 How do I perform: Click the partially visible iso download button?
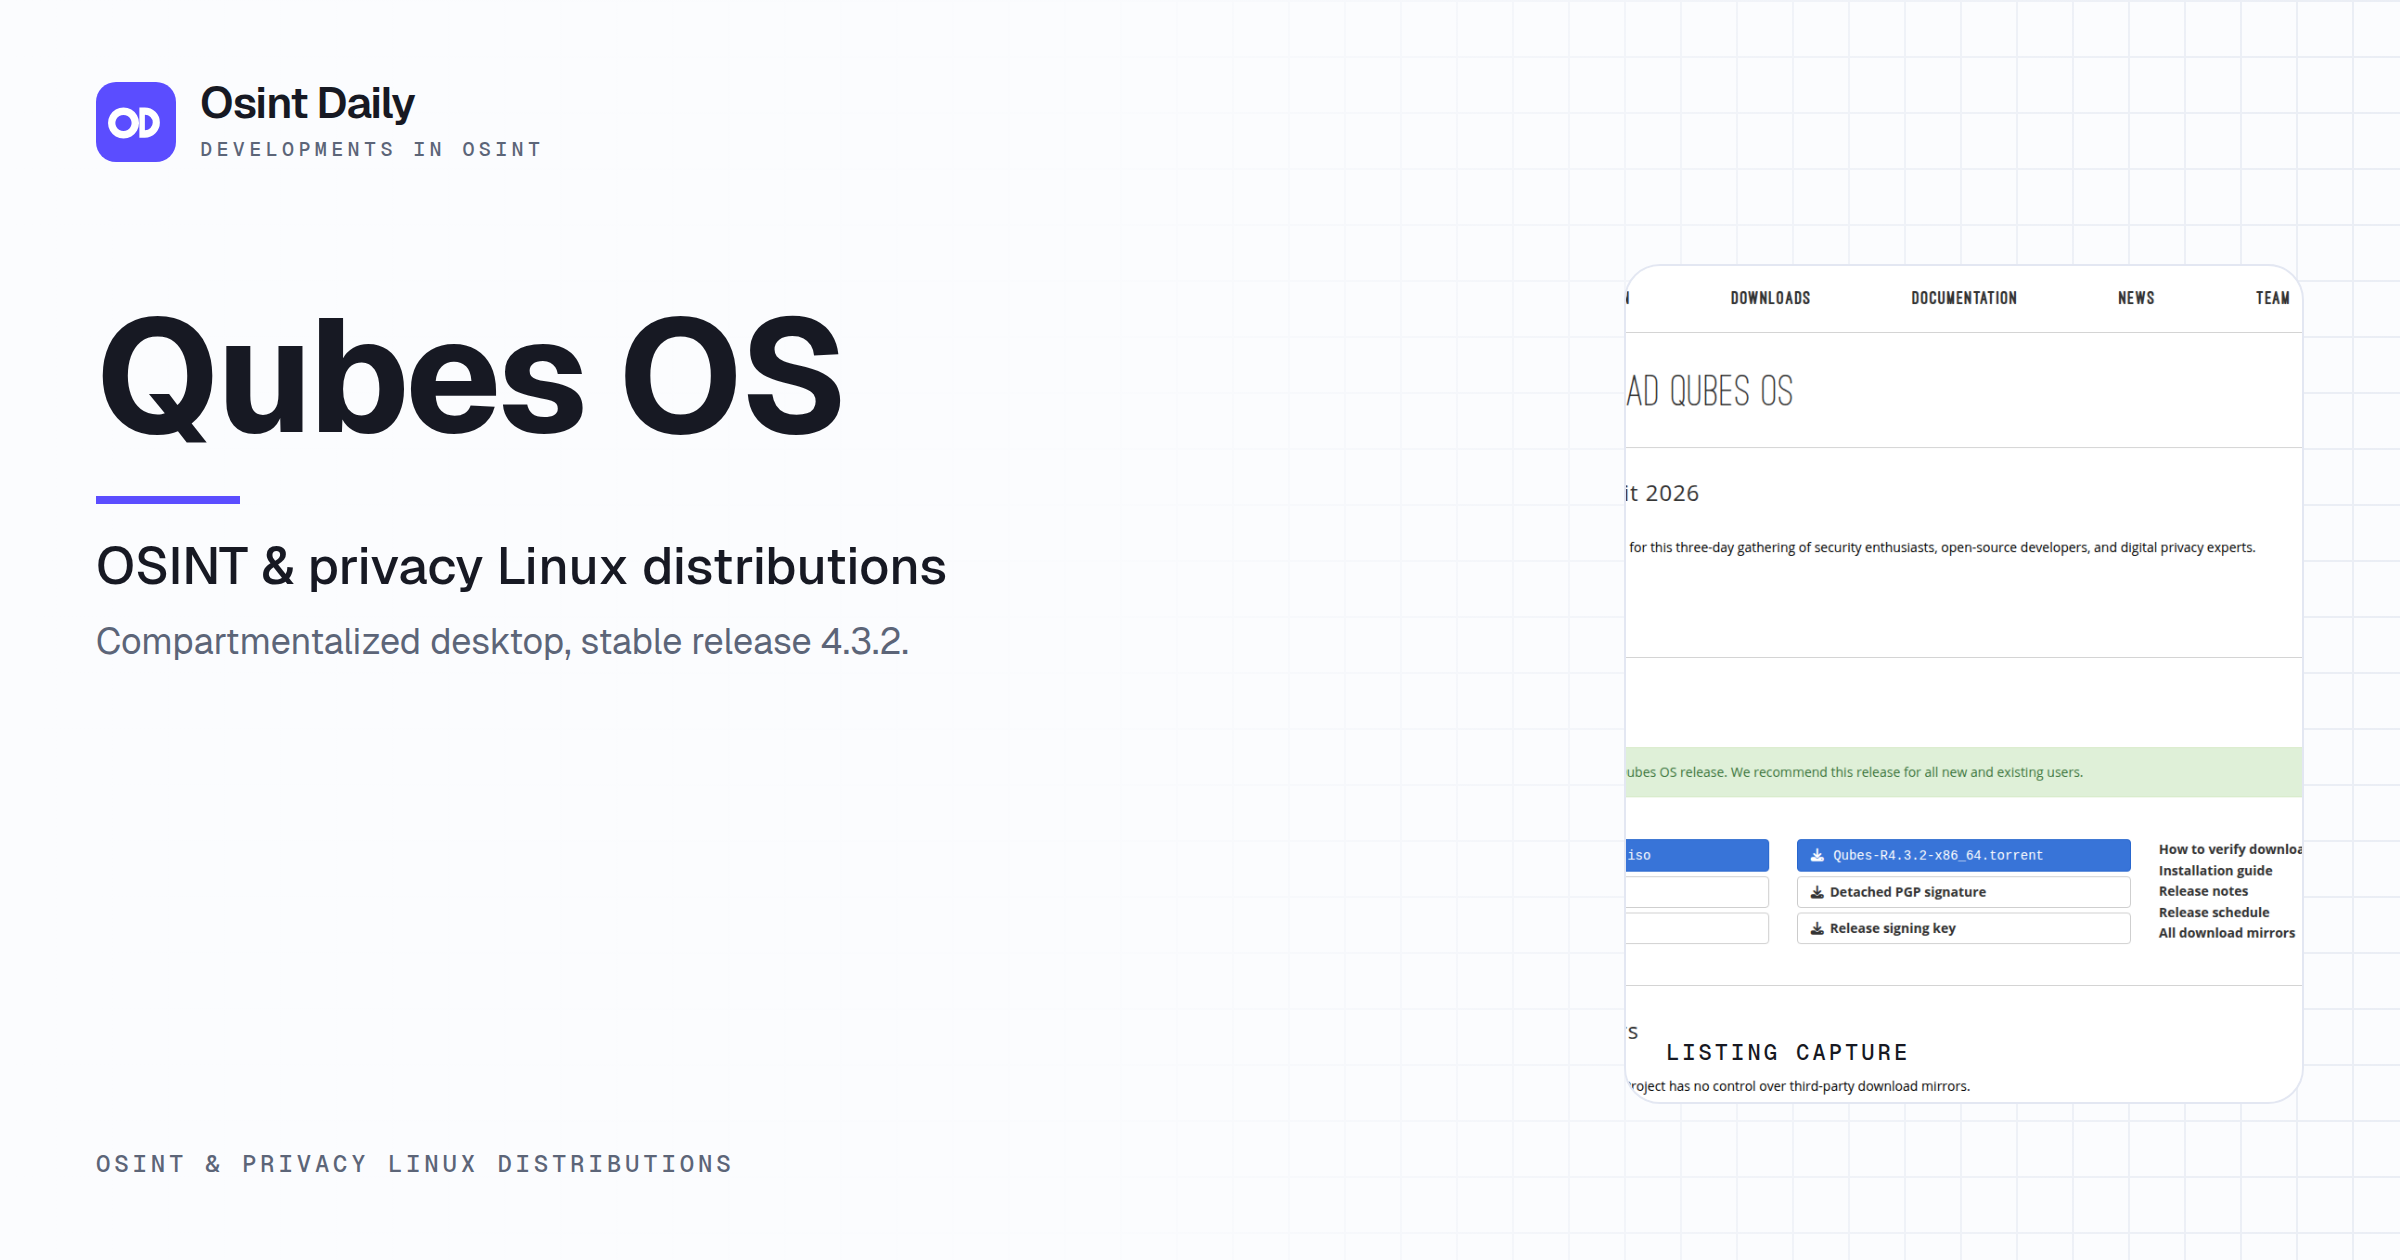point(1697,855)
